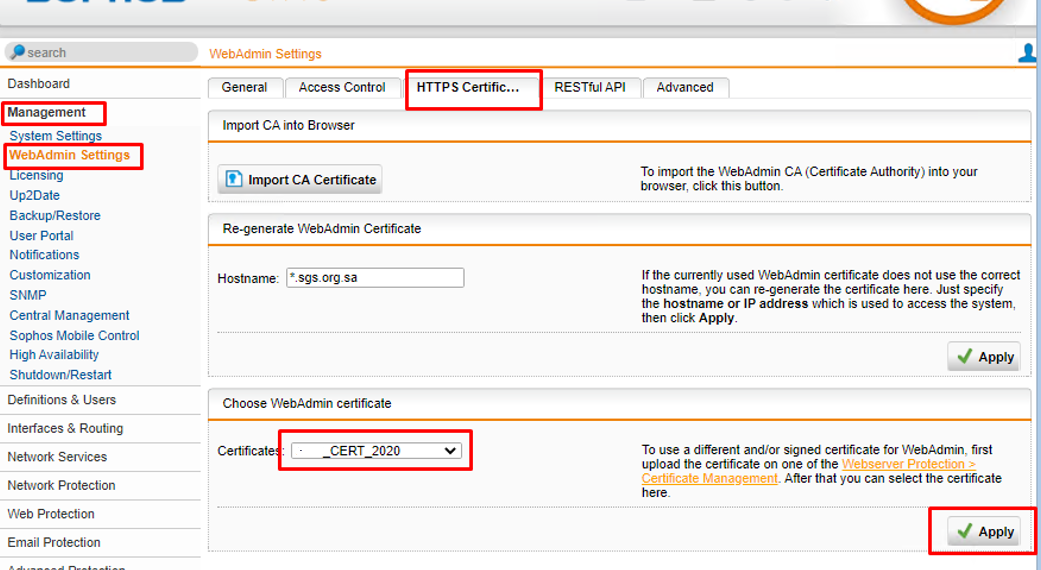Open High Availability page

click(54, 355)
